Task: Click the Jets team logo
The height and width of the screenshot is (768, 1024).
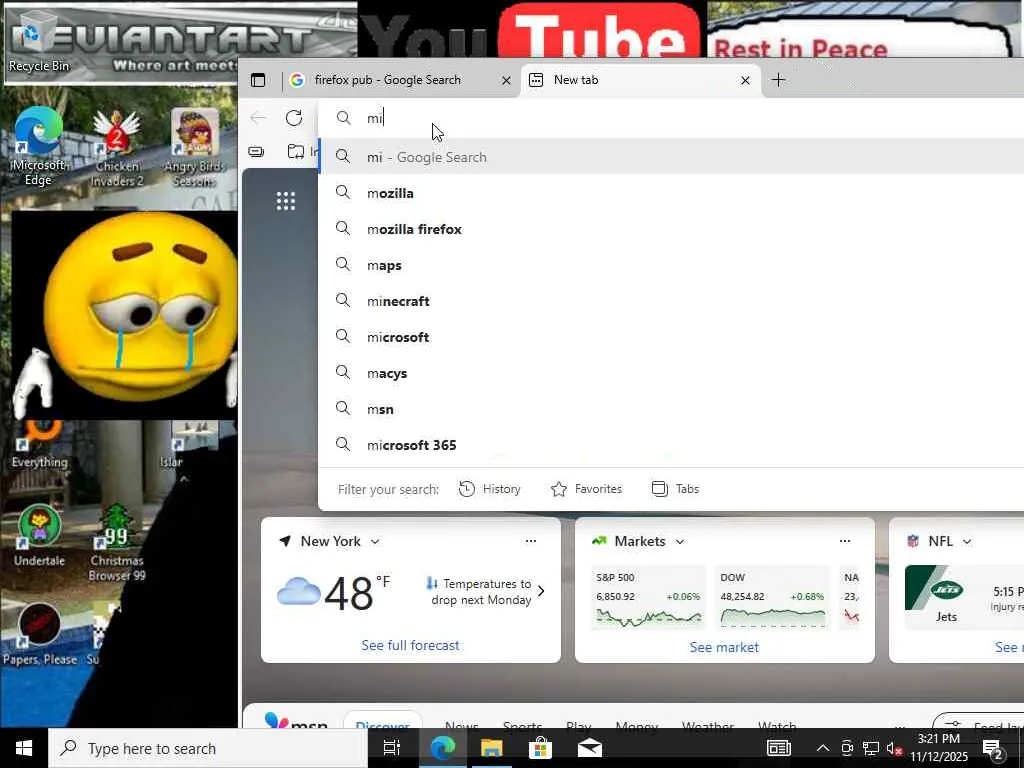Action: (x=946, y=588)
